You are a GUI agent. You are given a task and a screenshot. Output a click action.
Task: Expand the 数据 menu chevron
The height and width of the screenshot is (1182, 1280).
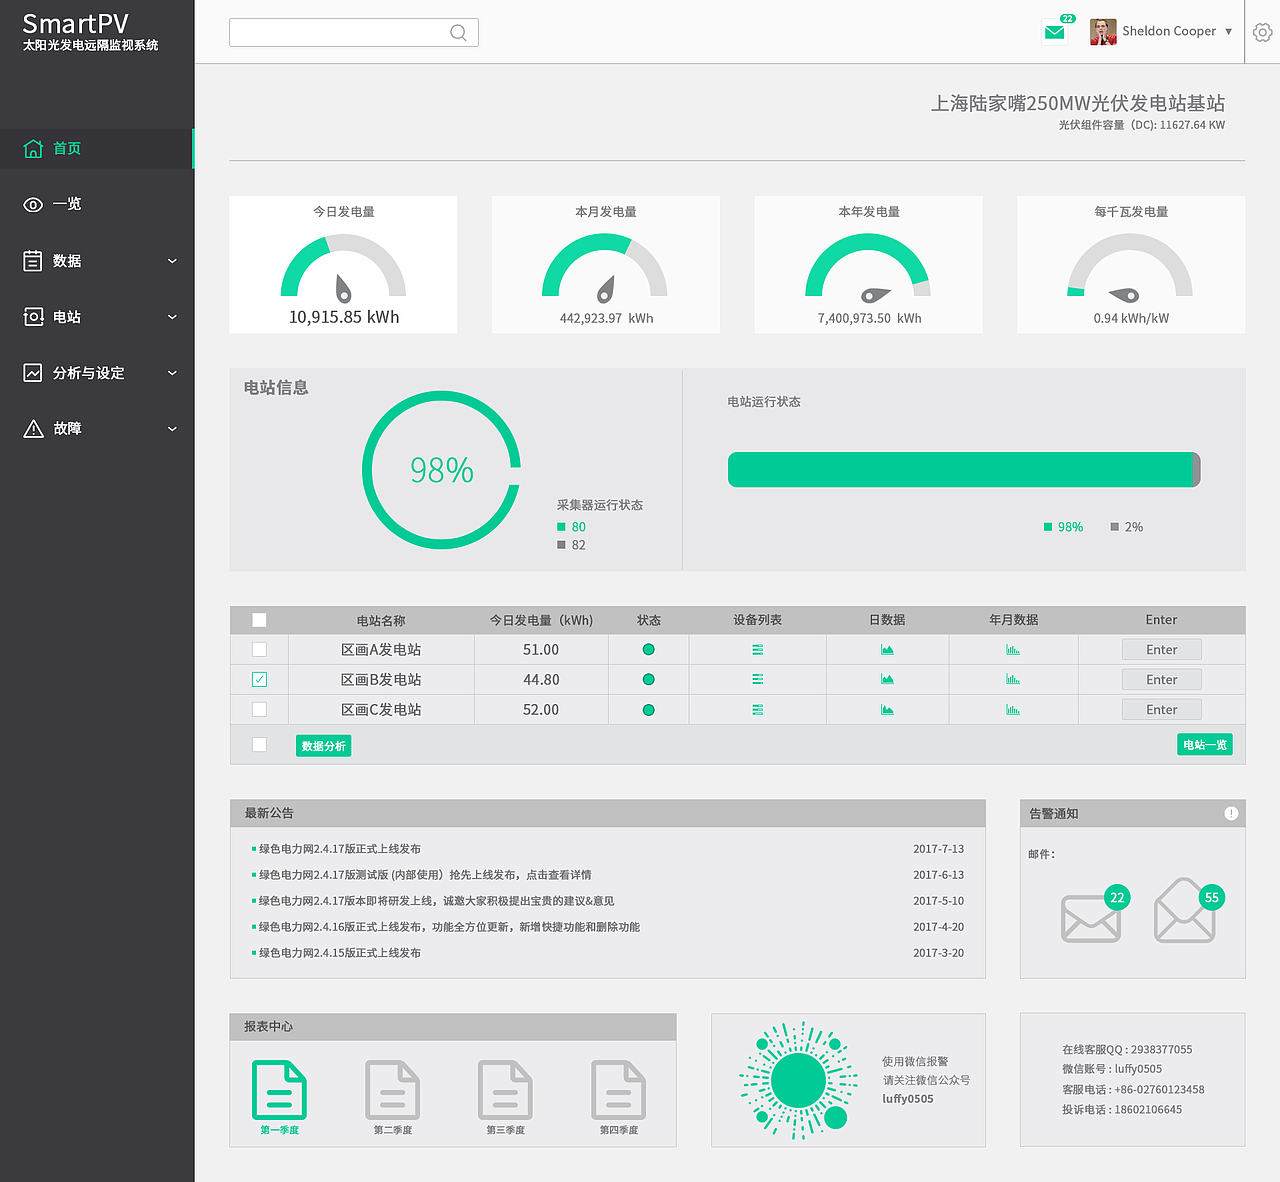[x=172, y=261]
